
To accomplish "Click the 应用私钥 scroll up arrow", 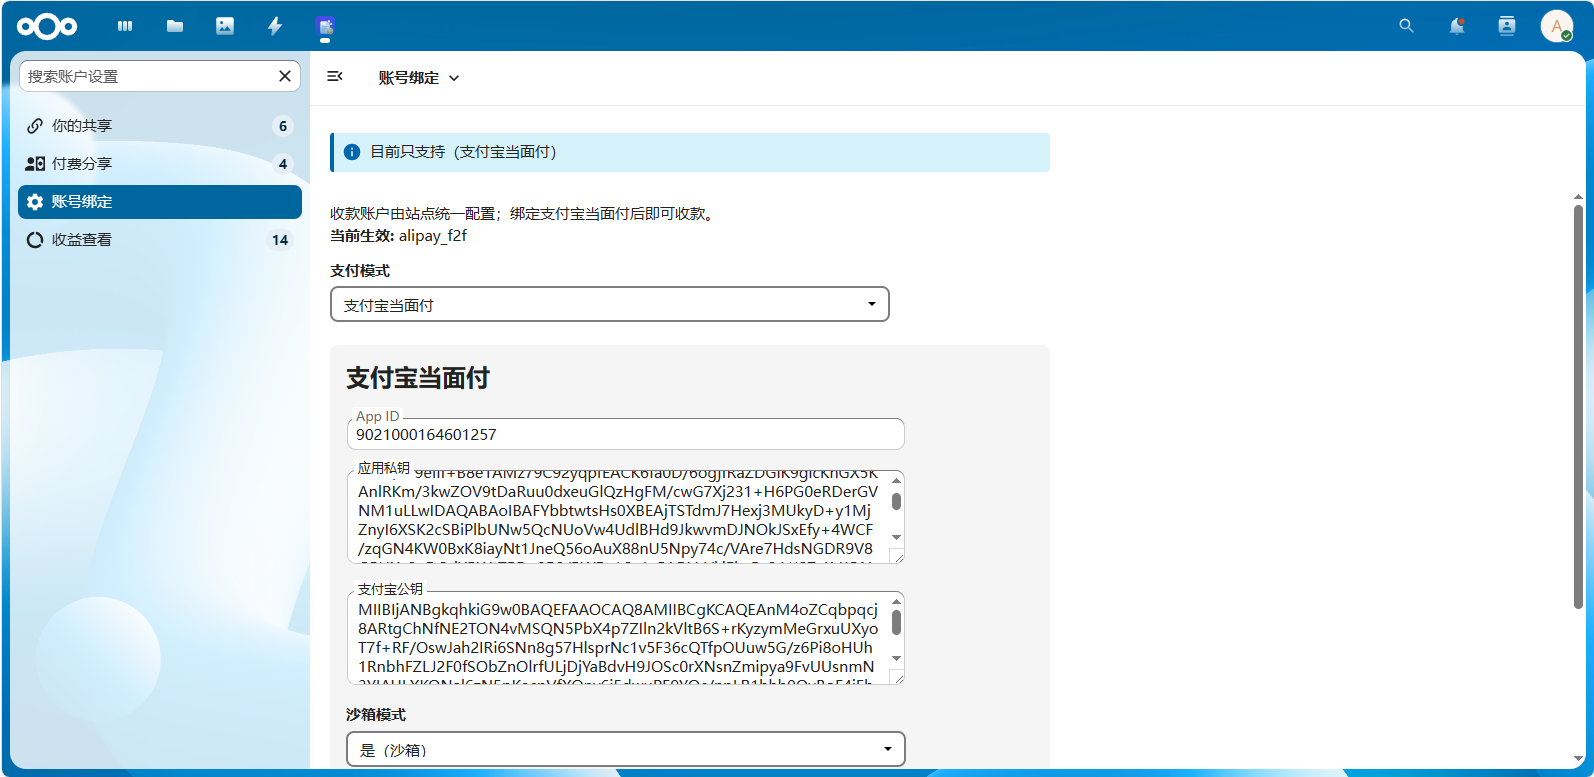I will point(896,481).
